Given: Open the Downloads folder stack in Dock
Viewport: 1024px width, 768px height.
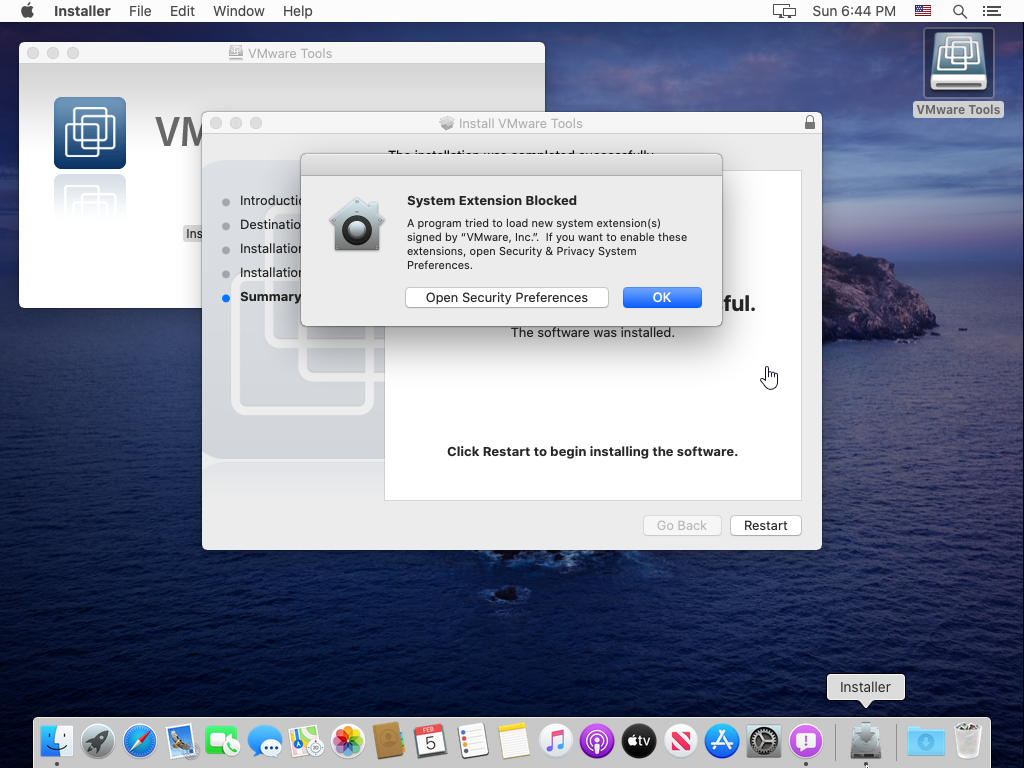Looking at the screenshot, I should (x=925, y=741).
